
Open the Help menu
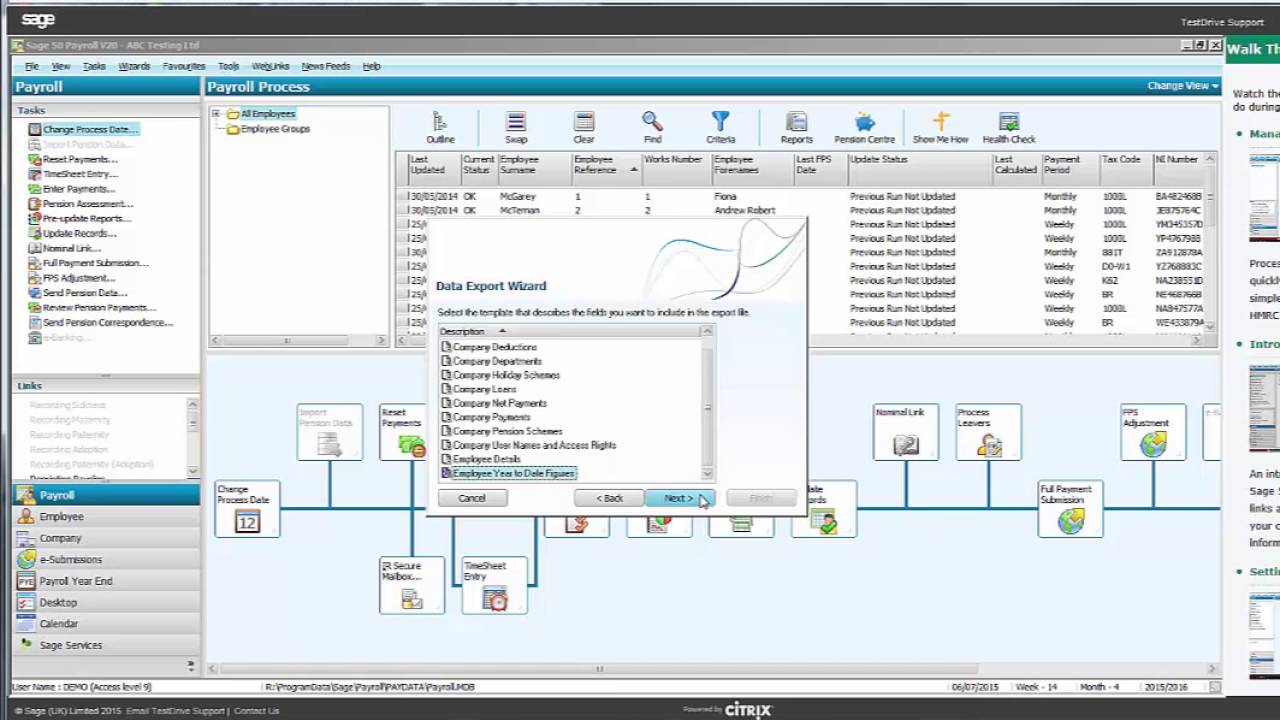coord(372,66)
